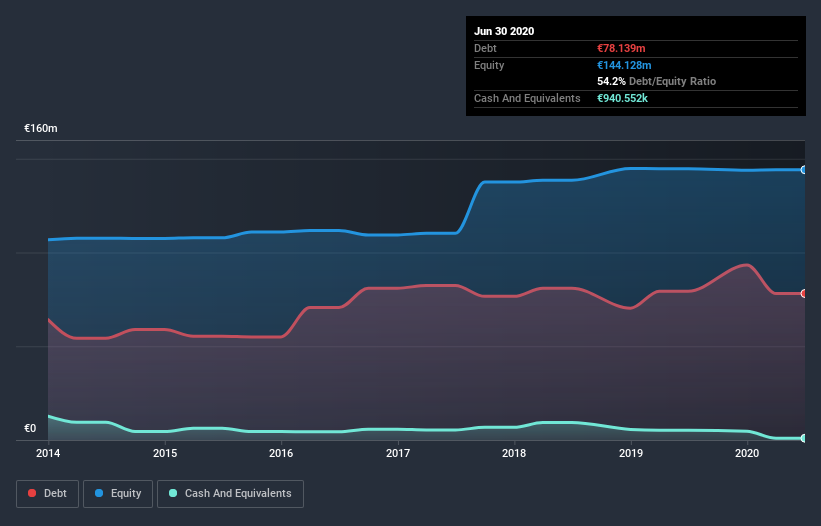Screen dimensions: 821x526
Task: Click the blue Equity endpoint marker
Action: [x=804, y=170]
